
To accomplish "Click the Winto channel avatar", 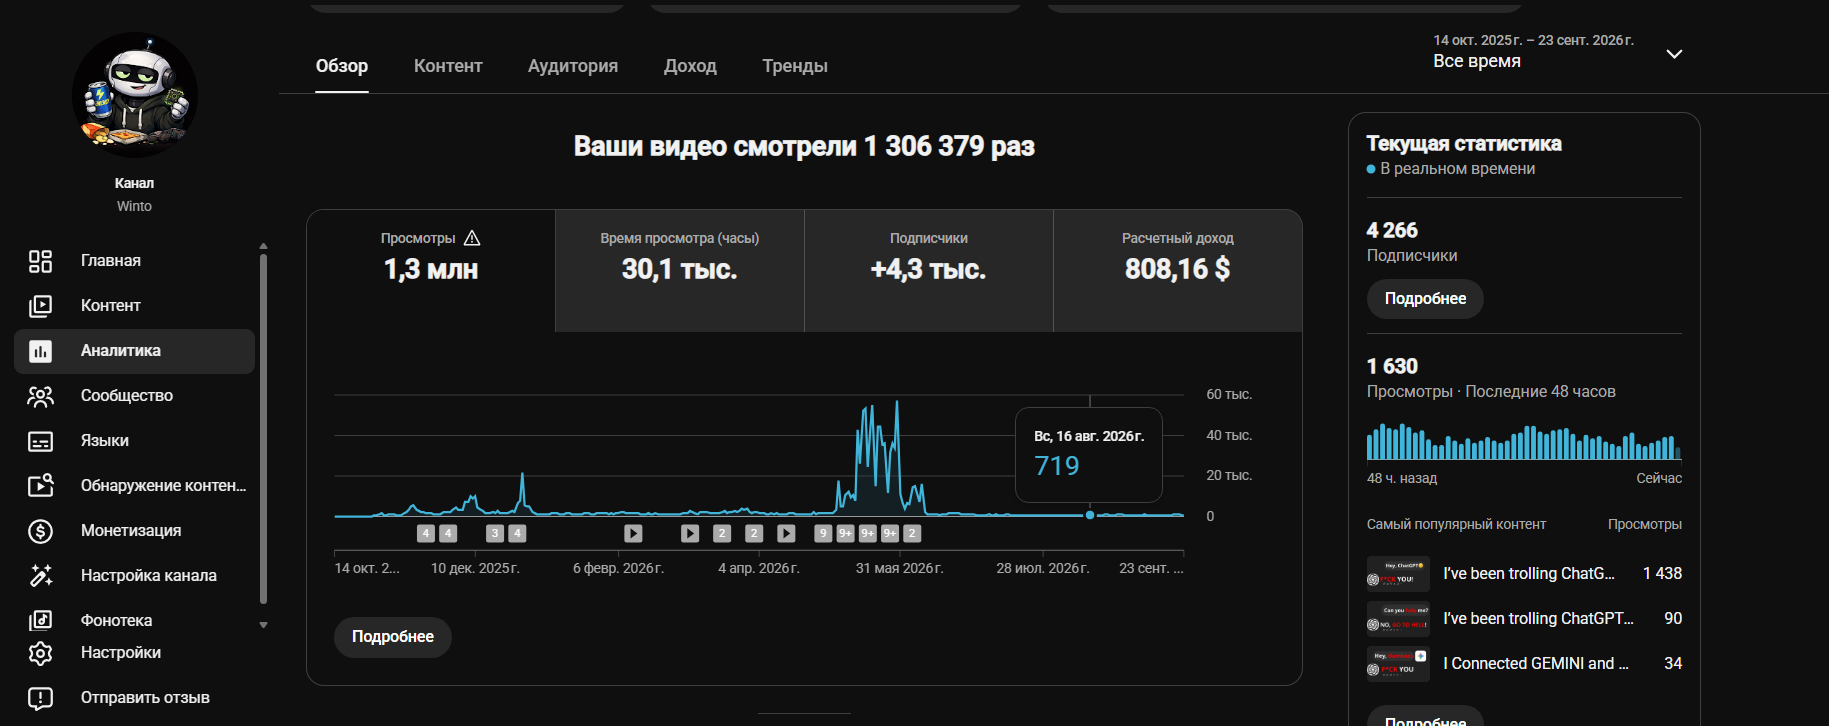I will coord(135,95).
